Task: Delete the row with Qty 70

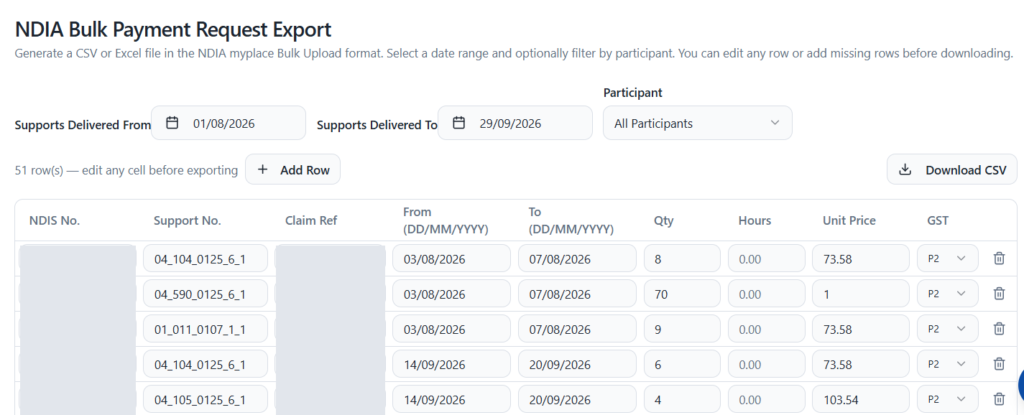Action: coord(999,293)
